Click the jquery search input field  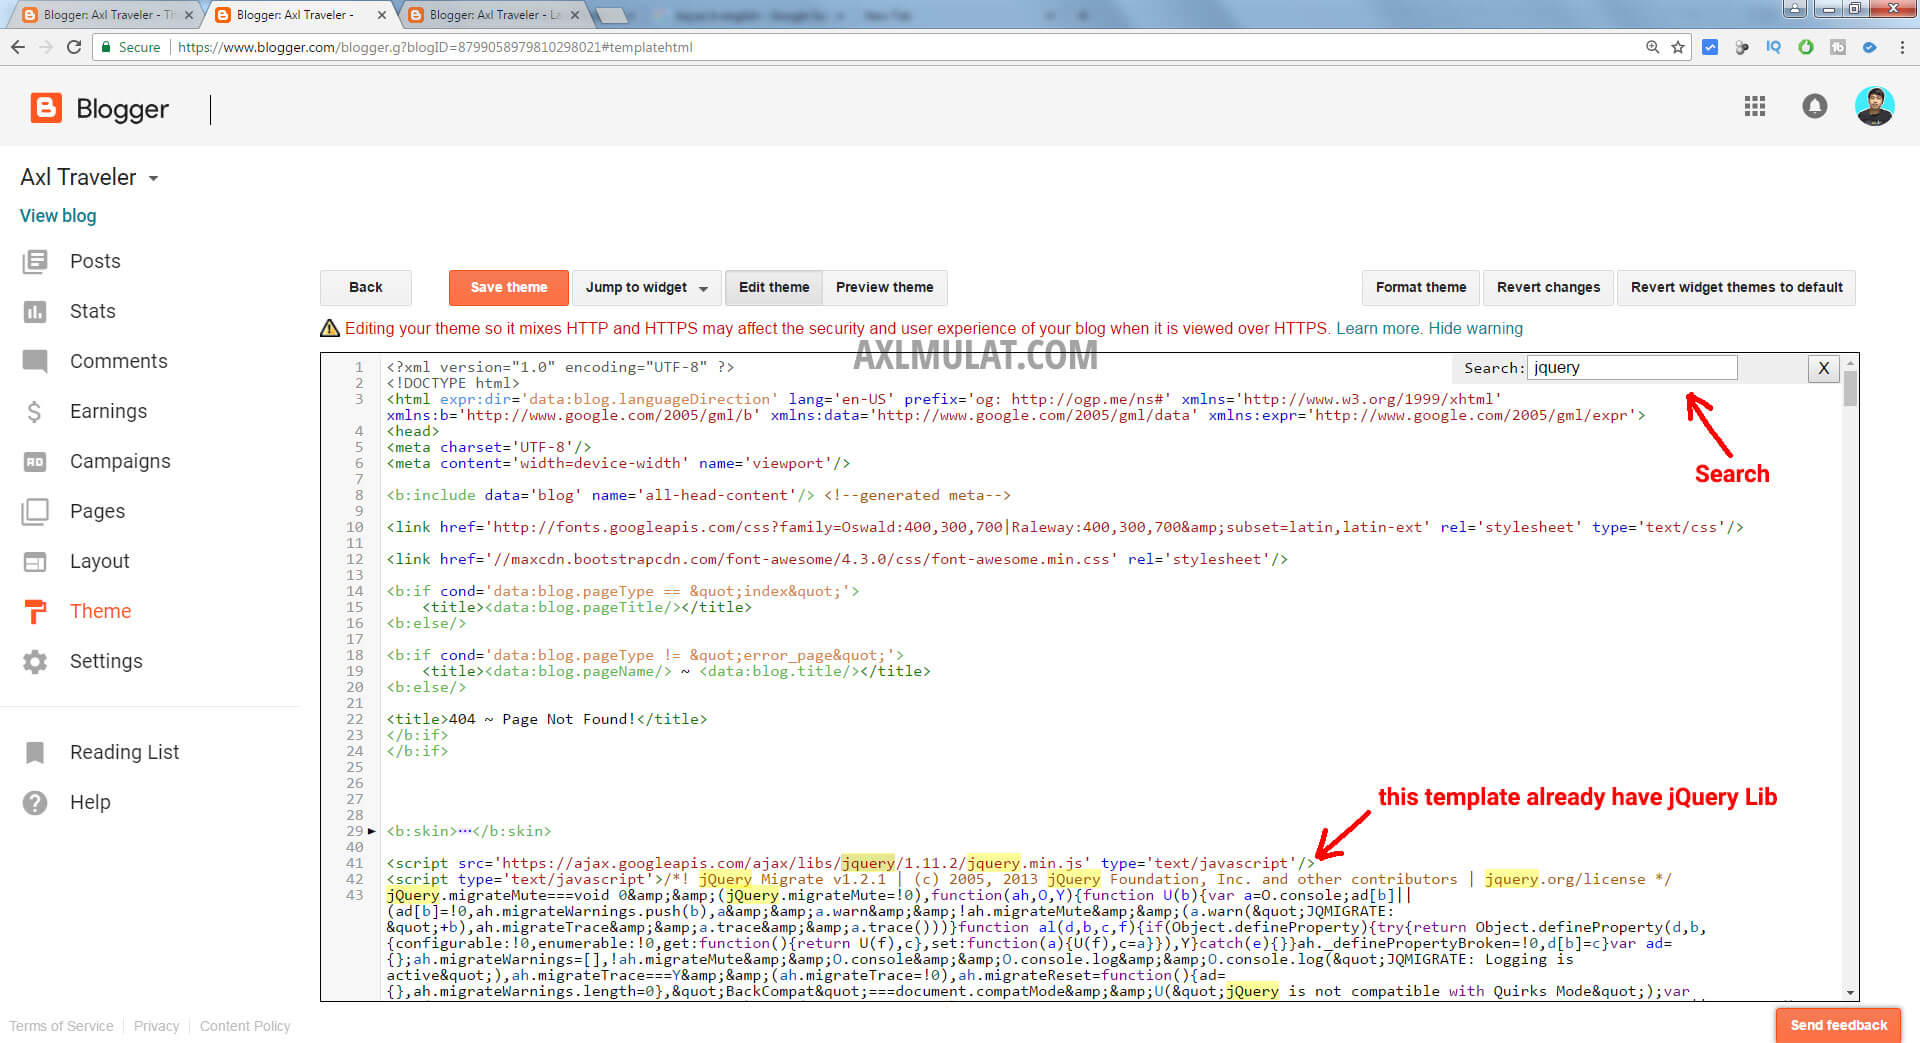(x=1631, y=368)
